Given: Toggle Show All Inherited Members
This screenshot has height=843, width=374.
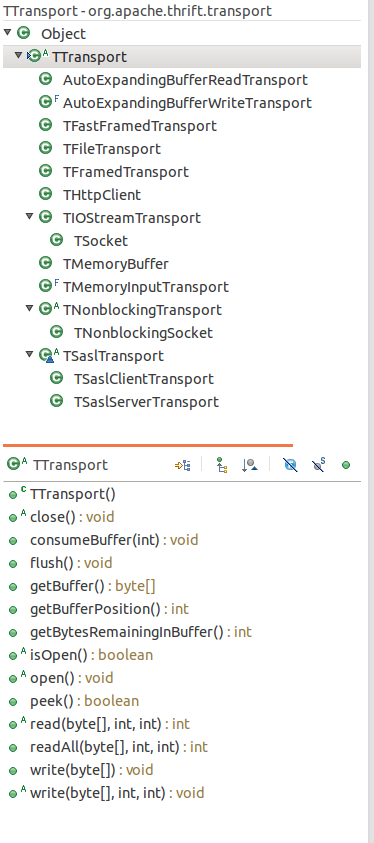Looking at the screenshot, I should 221,465.
